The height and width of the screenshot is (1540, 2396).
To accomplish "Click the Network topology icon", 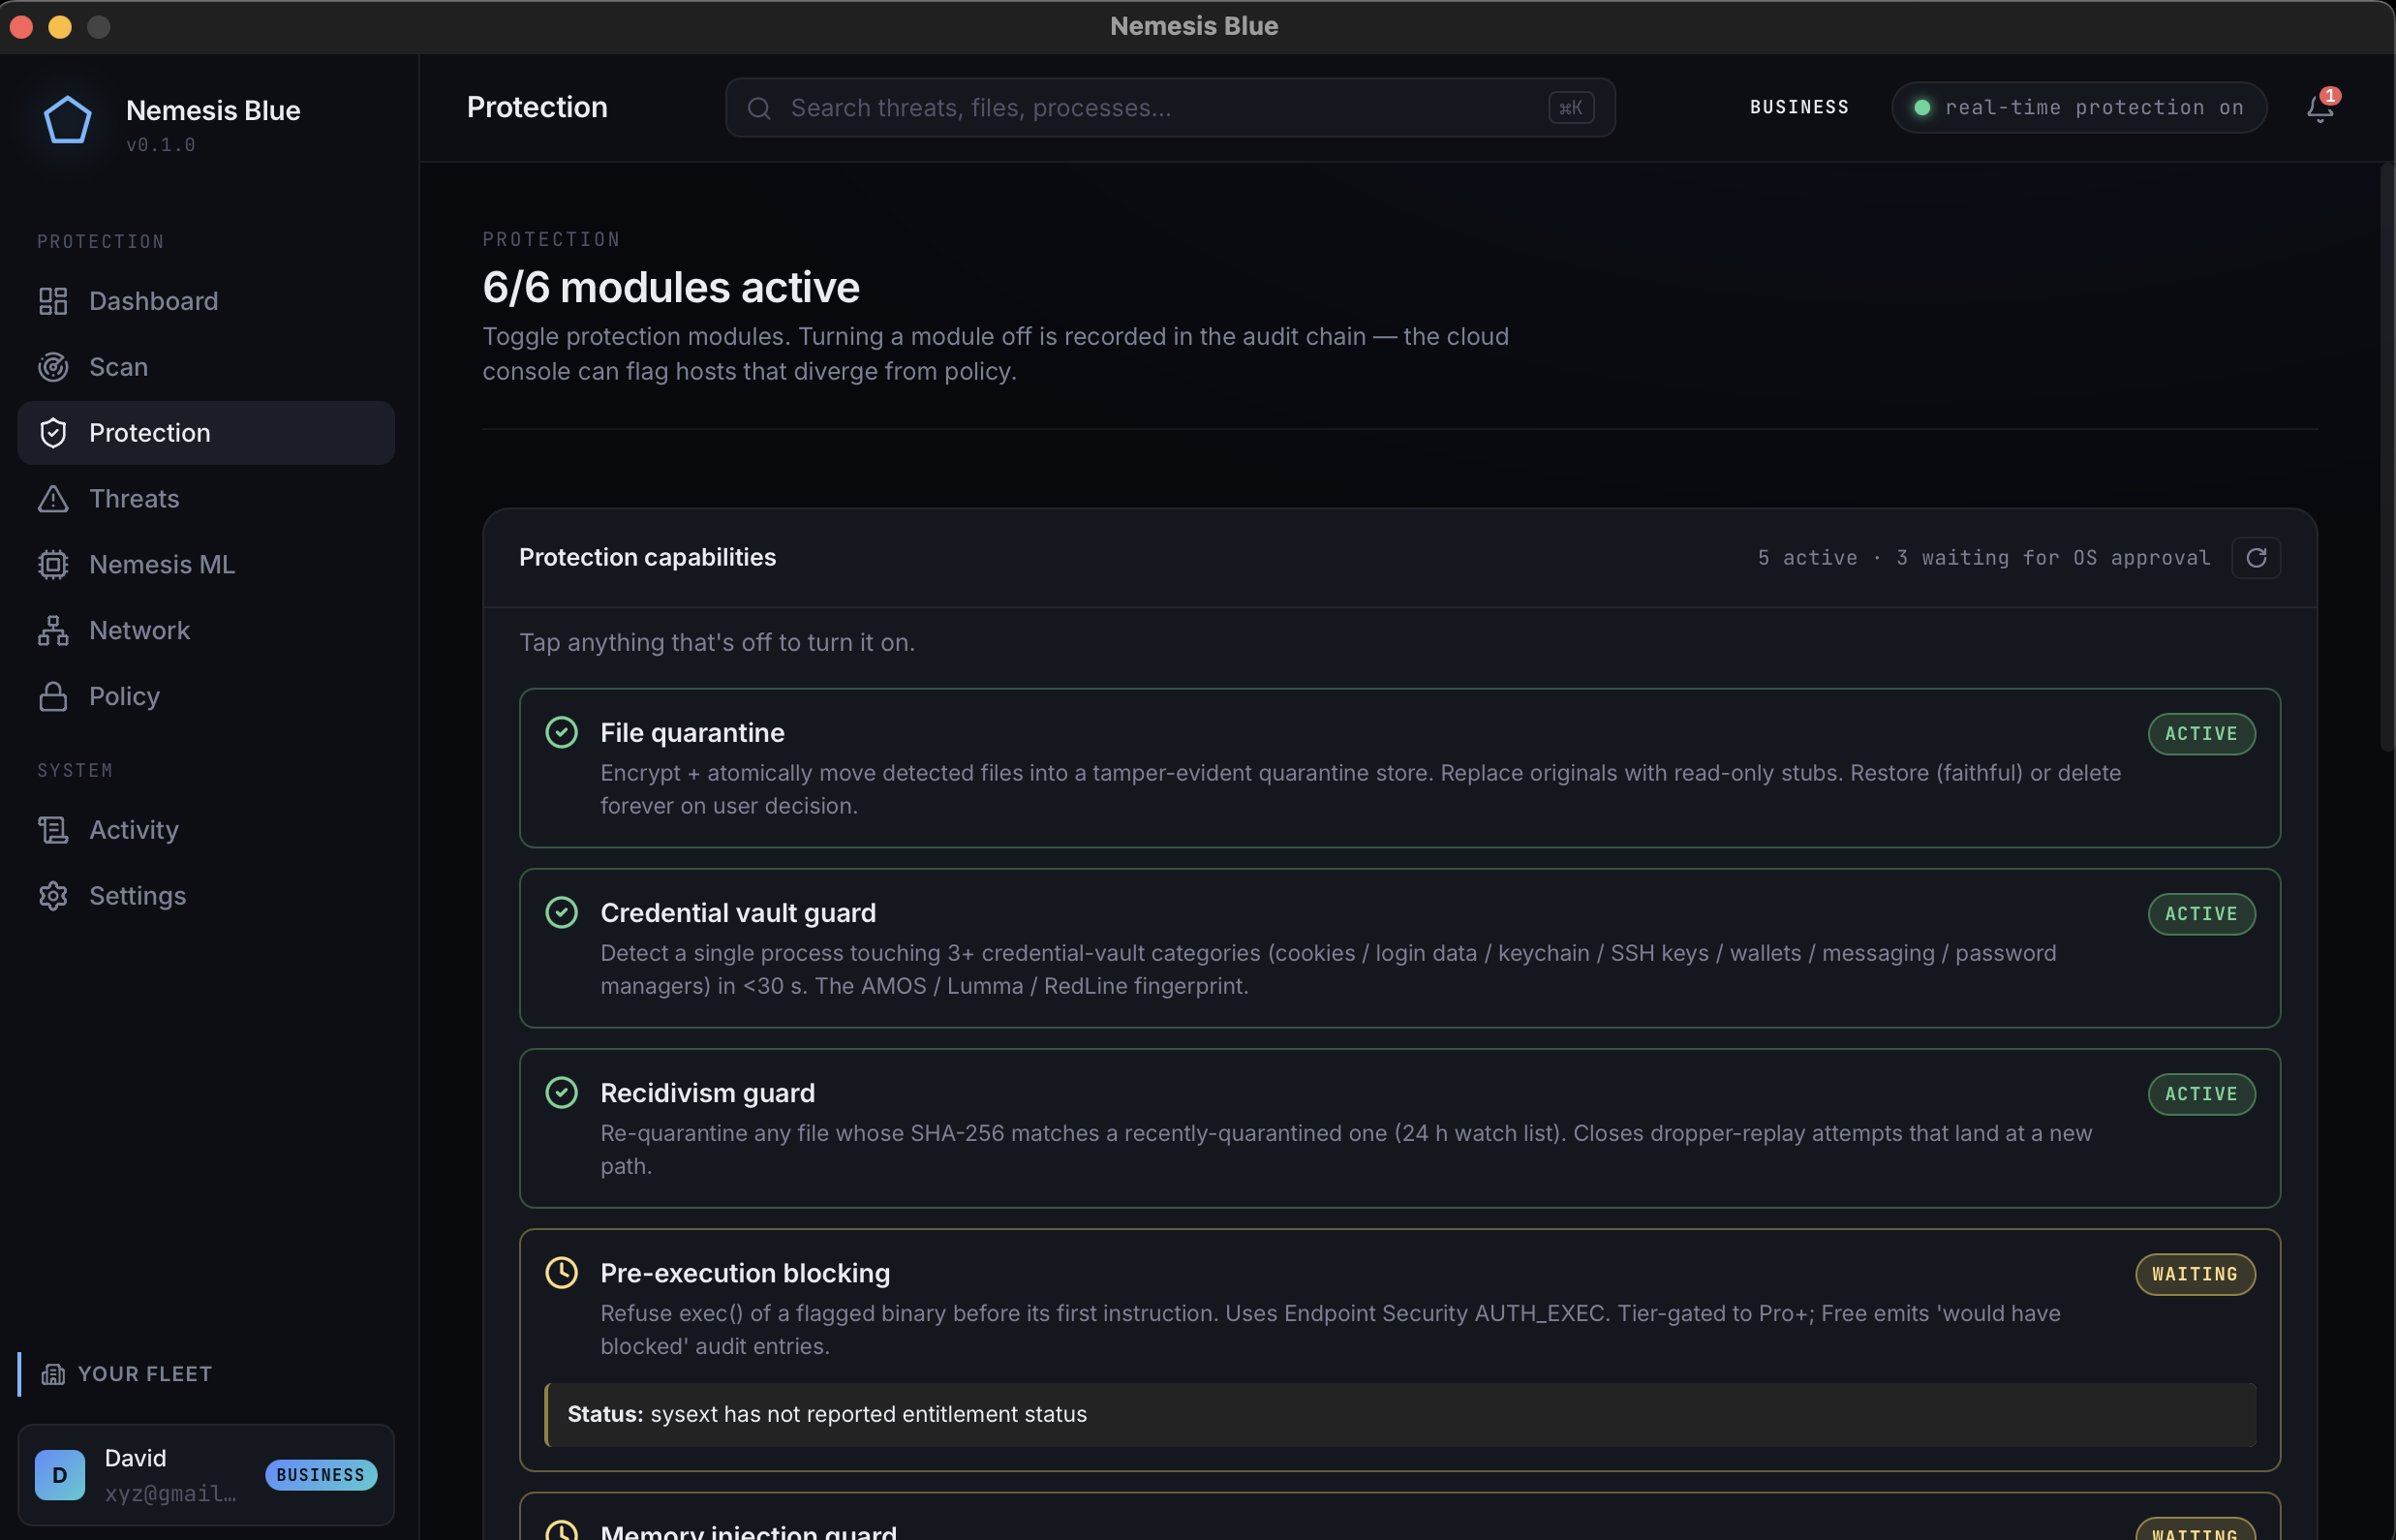I will tap(53, 631).
